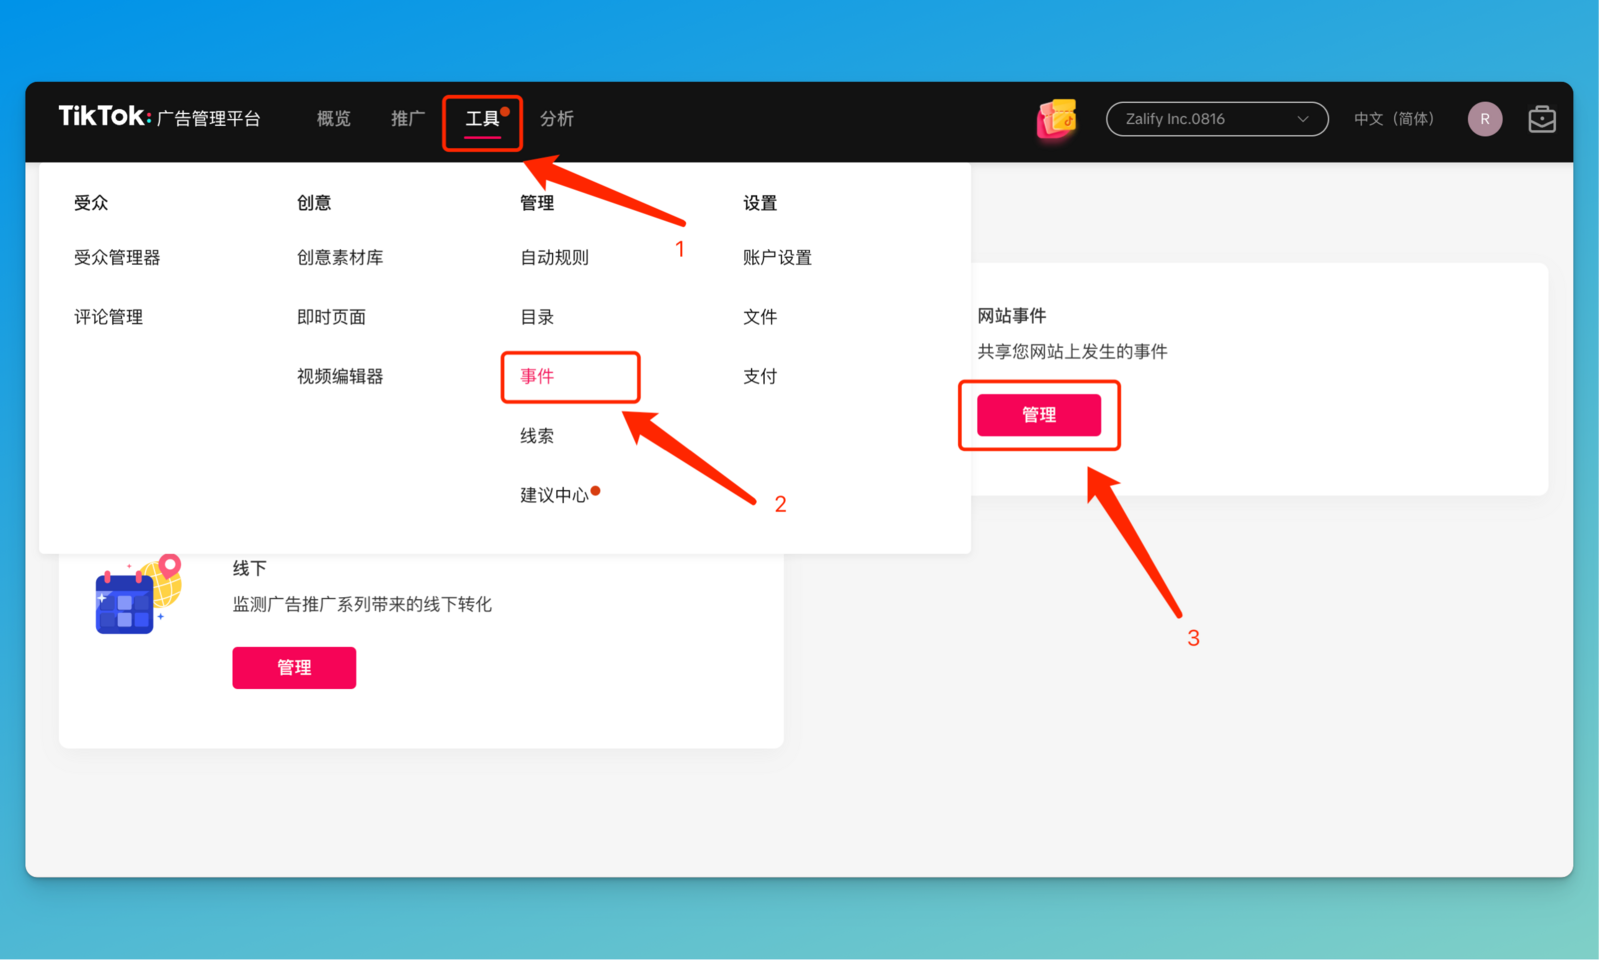Screen dimensions: 1600x960
Task: Open the briefcase business center icon
Action: coord(1541,119)
